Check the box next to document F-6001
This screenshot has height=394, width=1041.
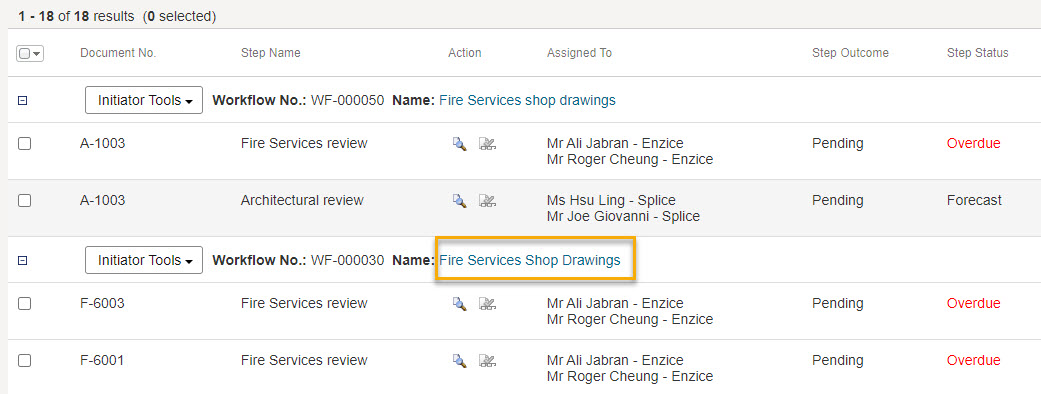click(x=25, y=361)
